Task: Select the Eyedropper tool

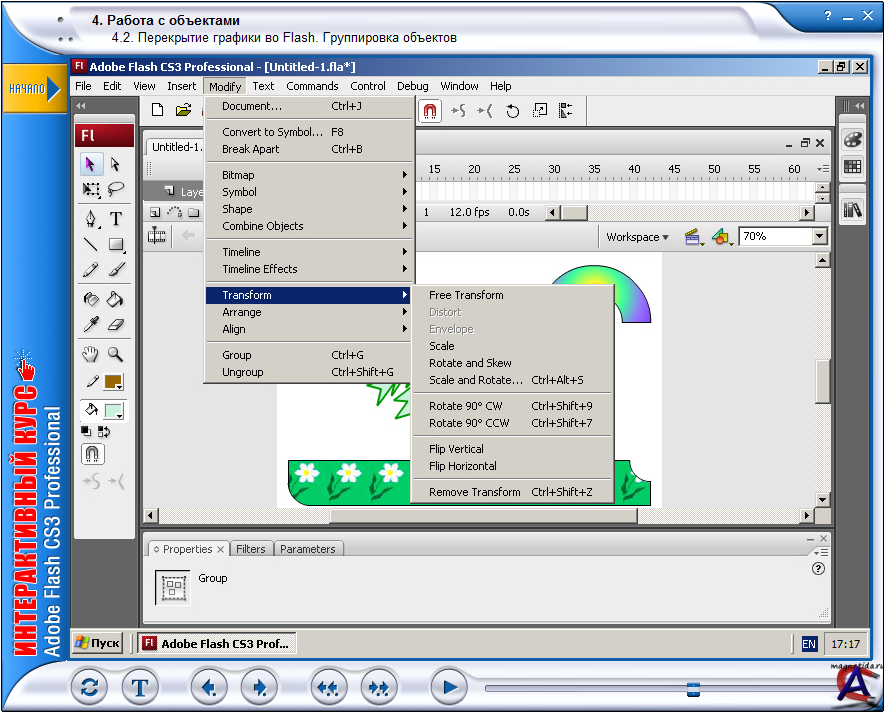Action: 91,323
